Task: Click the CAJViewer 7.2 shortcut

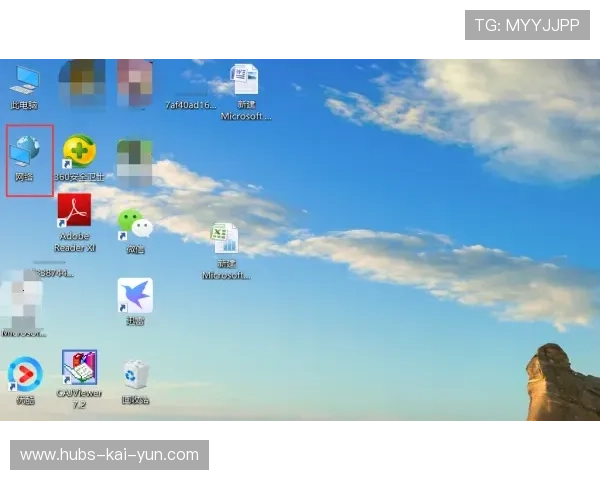Action: click(x=79, y=368)
